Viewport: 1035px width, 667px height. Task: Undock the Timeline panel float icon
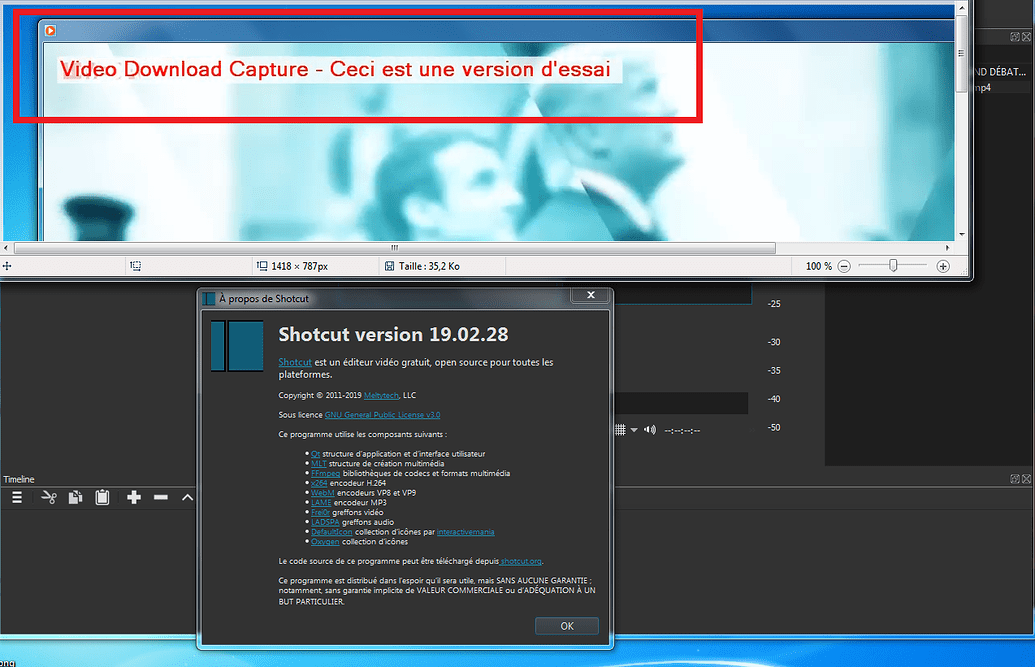(1015, 479)
